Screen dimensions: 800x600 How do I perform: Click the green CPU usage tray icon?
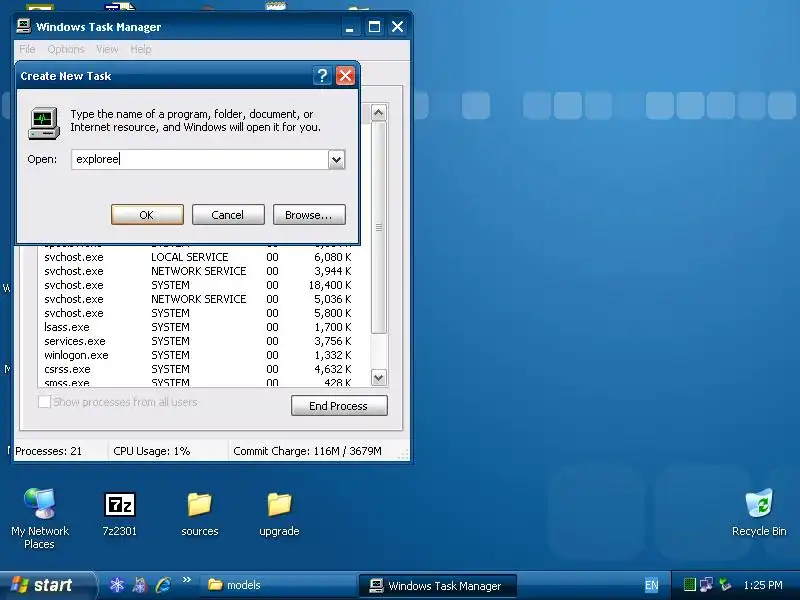coord(689,585)
